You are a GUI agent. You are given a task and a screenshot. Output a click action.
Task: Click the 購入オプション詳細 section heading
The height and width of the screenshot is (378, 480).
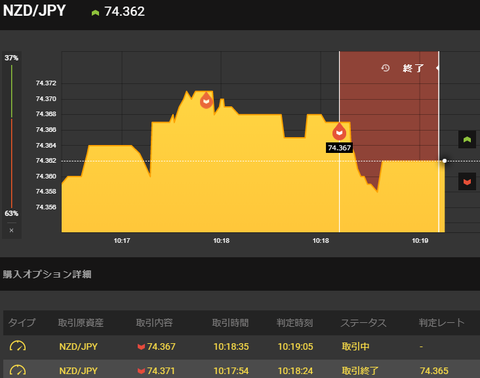(x=47, y=274)
